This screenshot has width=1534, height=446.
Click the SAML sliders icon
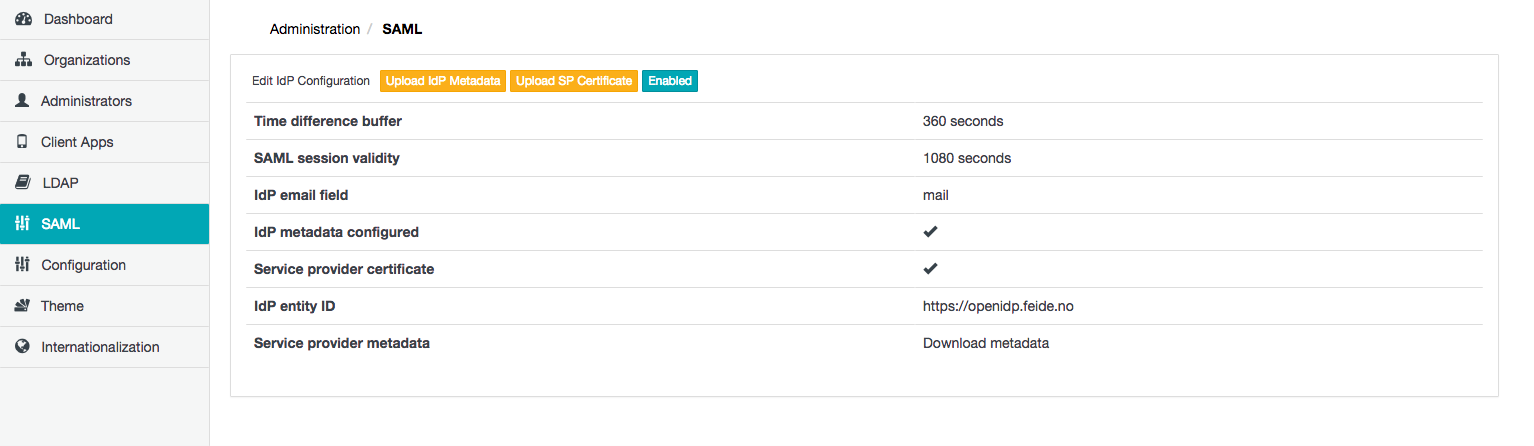tap(22, 224)
